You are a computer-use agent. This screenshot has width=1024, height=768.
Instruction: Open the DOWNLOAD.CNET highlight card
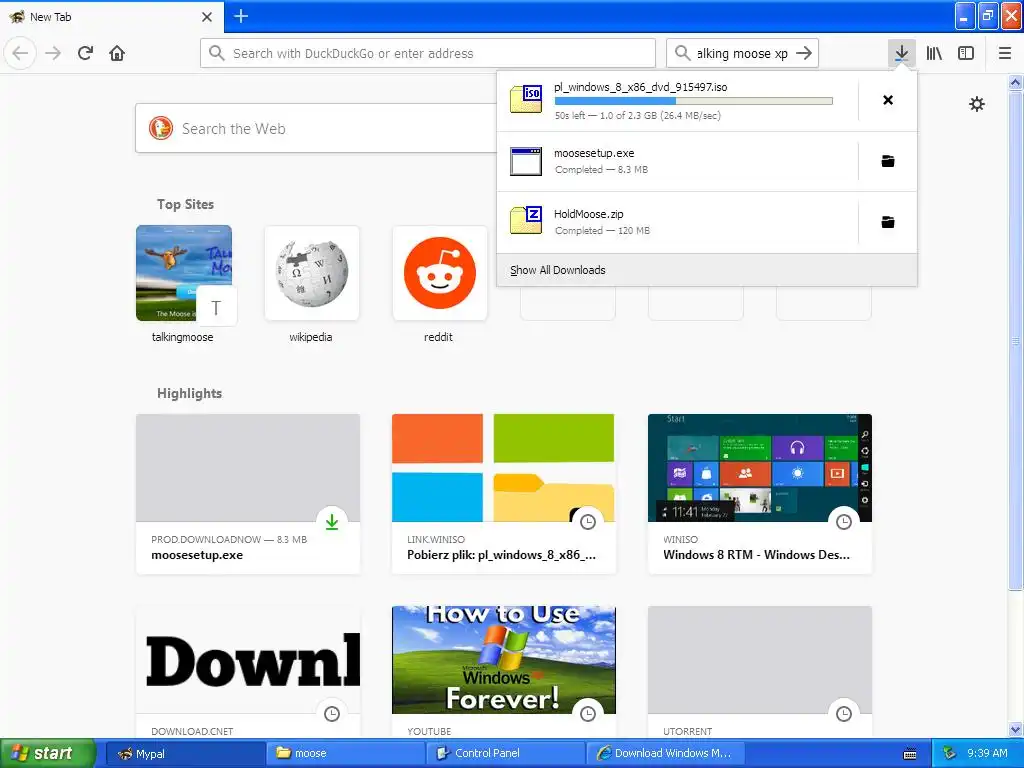point(248,672)
